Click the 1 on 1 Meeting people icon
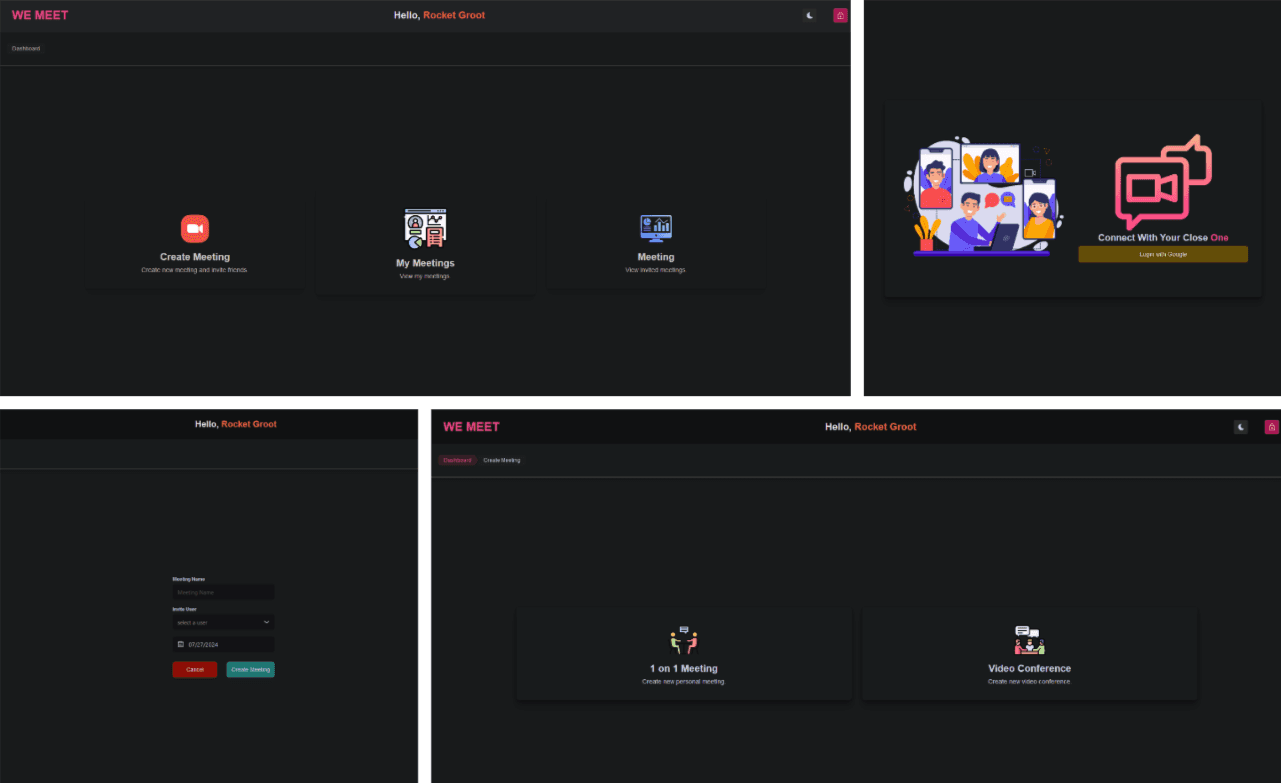 coord(684,640)
